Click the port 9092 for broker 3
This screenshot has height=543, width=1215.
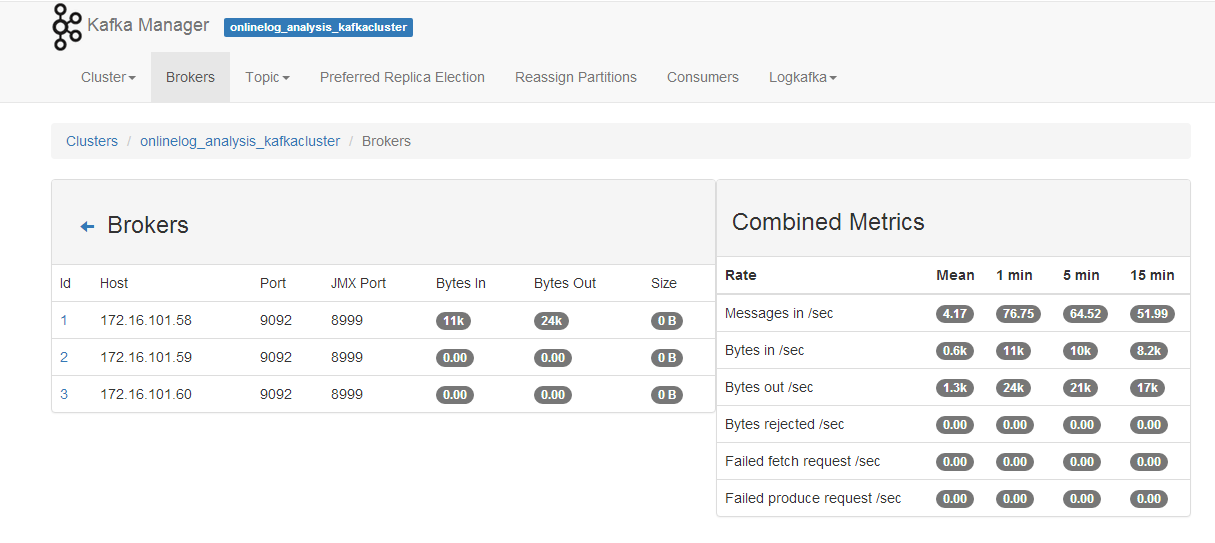pyautogui.click(x=276, y=394)
